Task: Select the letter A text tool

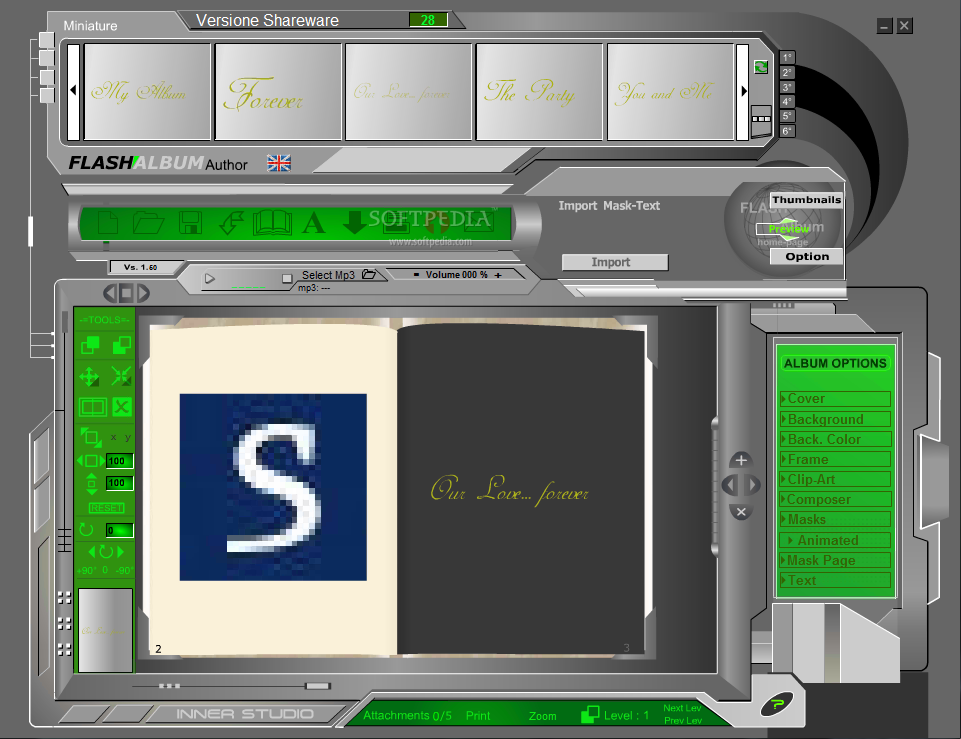Action: tap(314, 223)
